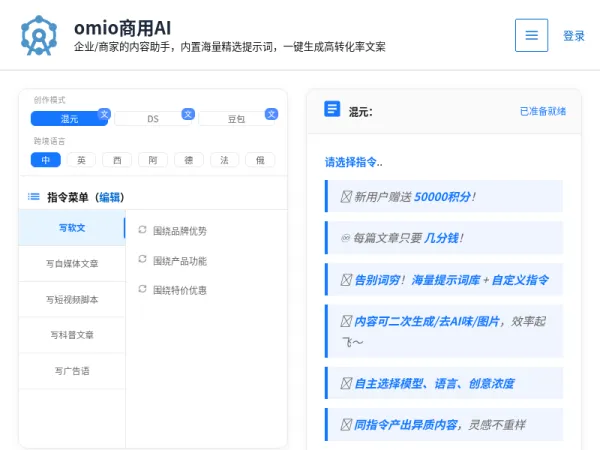Click refresh icon beside 围绕产品功能

(142, 259)
